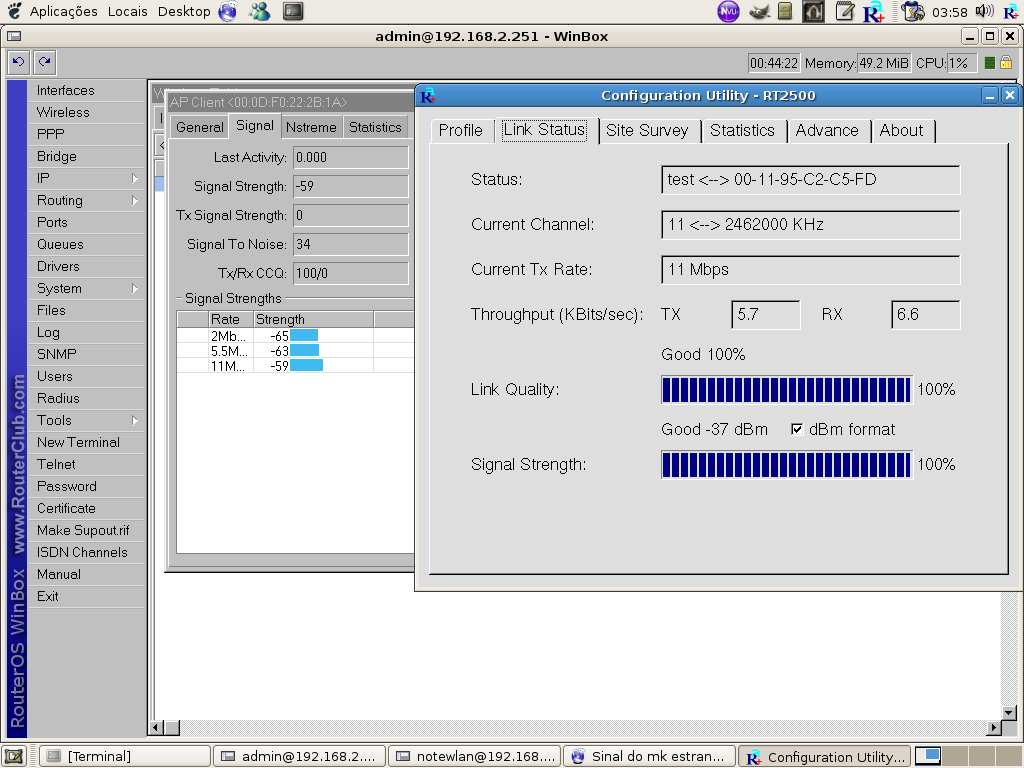
Task: Click the Rate column header
Action: point(231,319)
